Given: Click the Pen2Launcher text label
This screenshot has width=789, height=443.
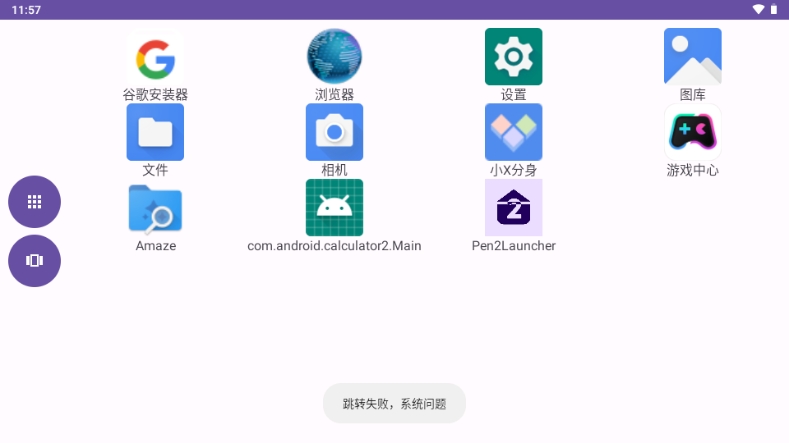Looking at the screenshot, I should point(513,246).
